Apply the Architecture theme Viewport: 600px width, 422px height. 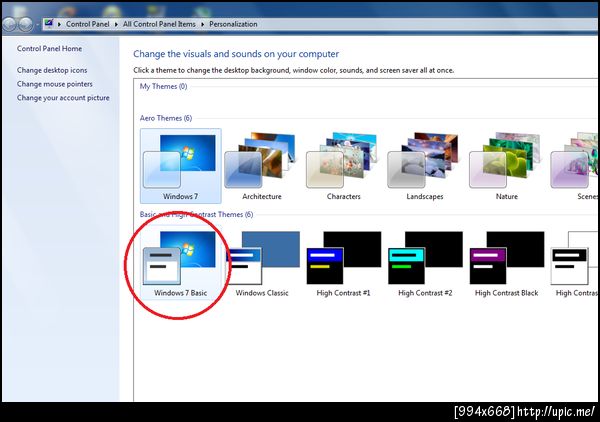(x=262, y=166)
